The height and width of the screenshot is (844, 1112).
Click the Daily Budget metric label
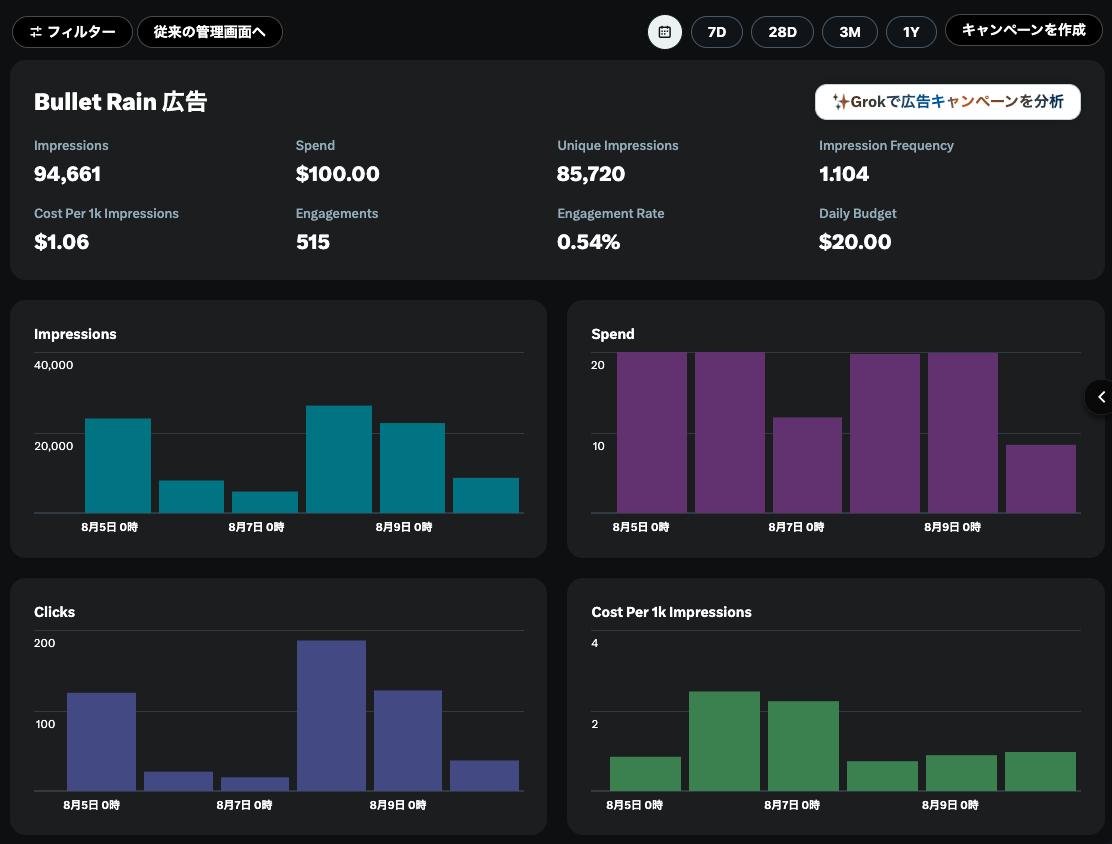[x=857, y=213]
